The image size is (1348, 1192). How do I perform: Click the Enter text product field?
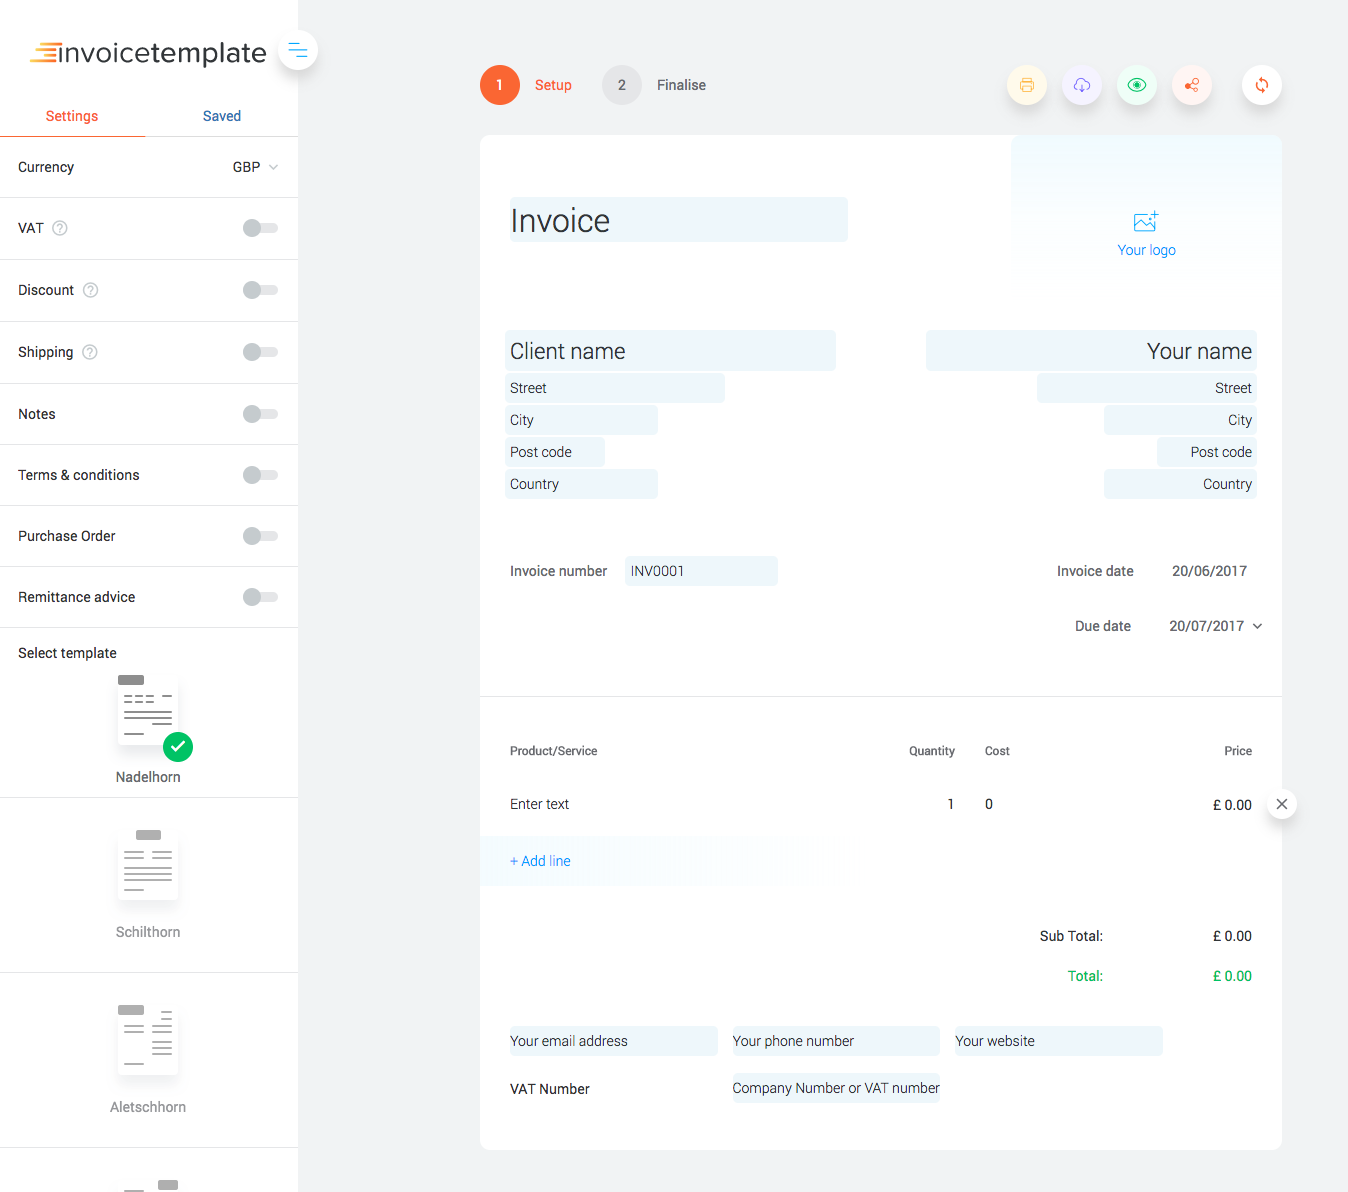click(540, 804)
